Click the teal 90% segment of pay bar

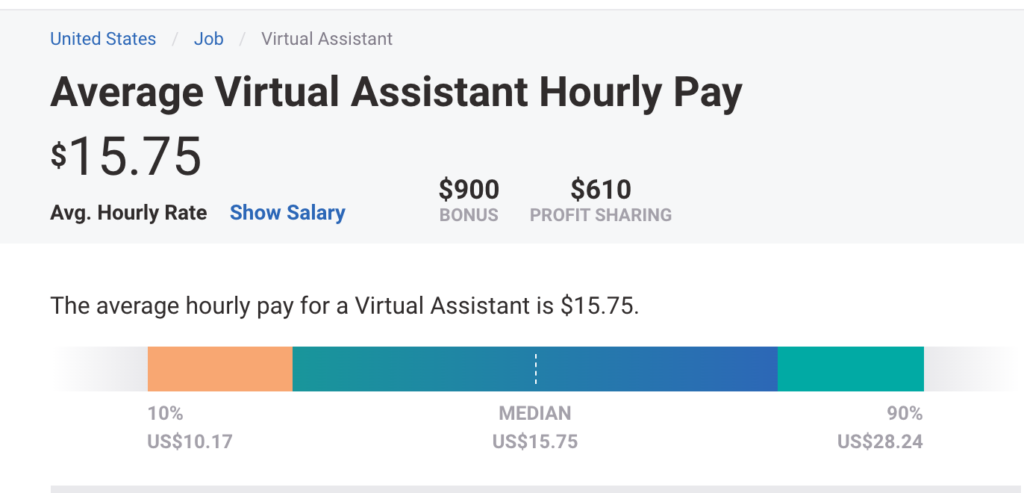850,369
